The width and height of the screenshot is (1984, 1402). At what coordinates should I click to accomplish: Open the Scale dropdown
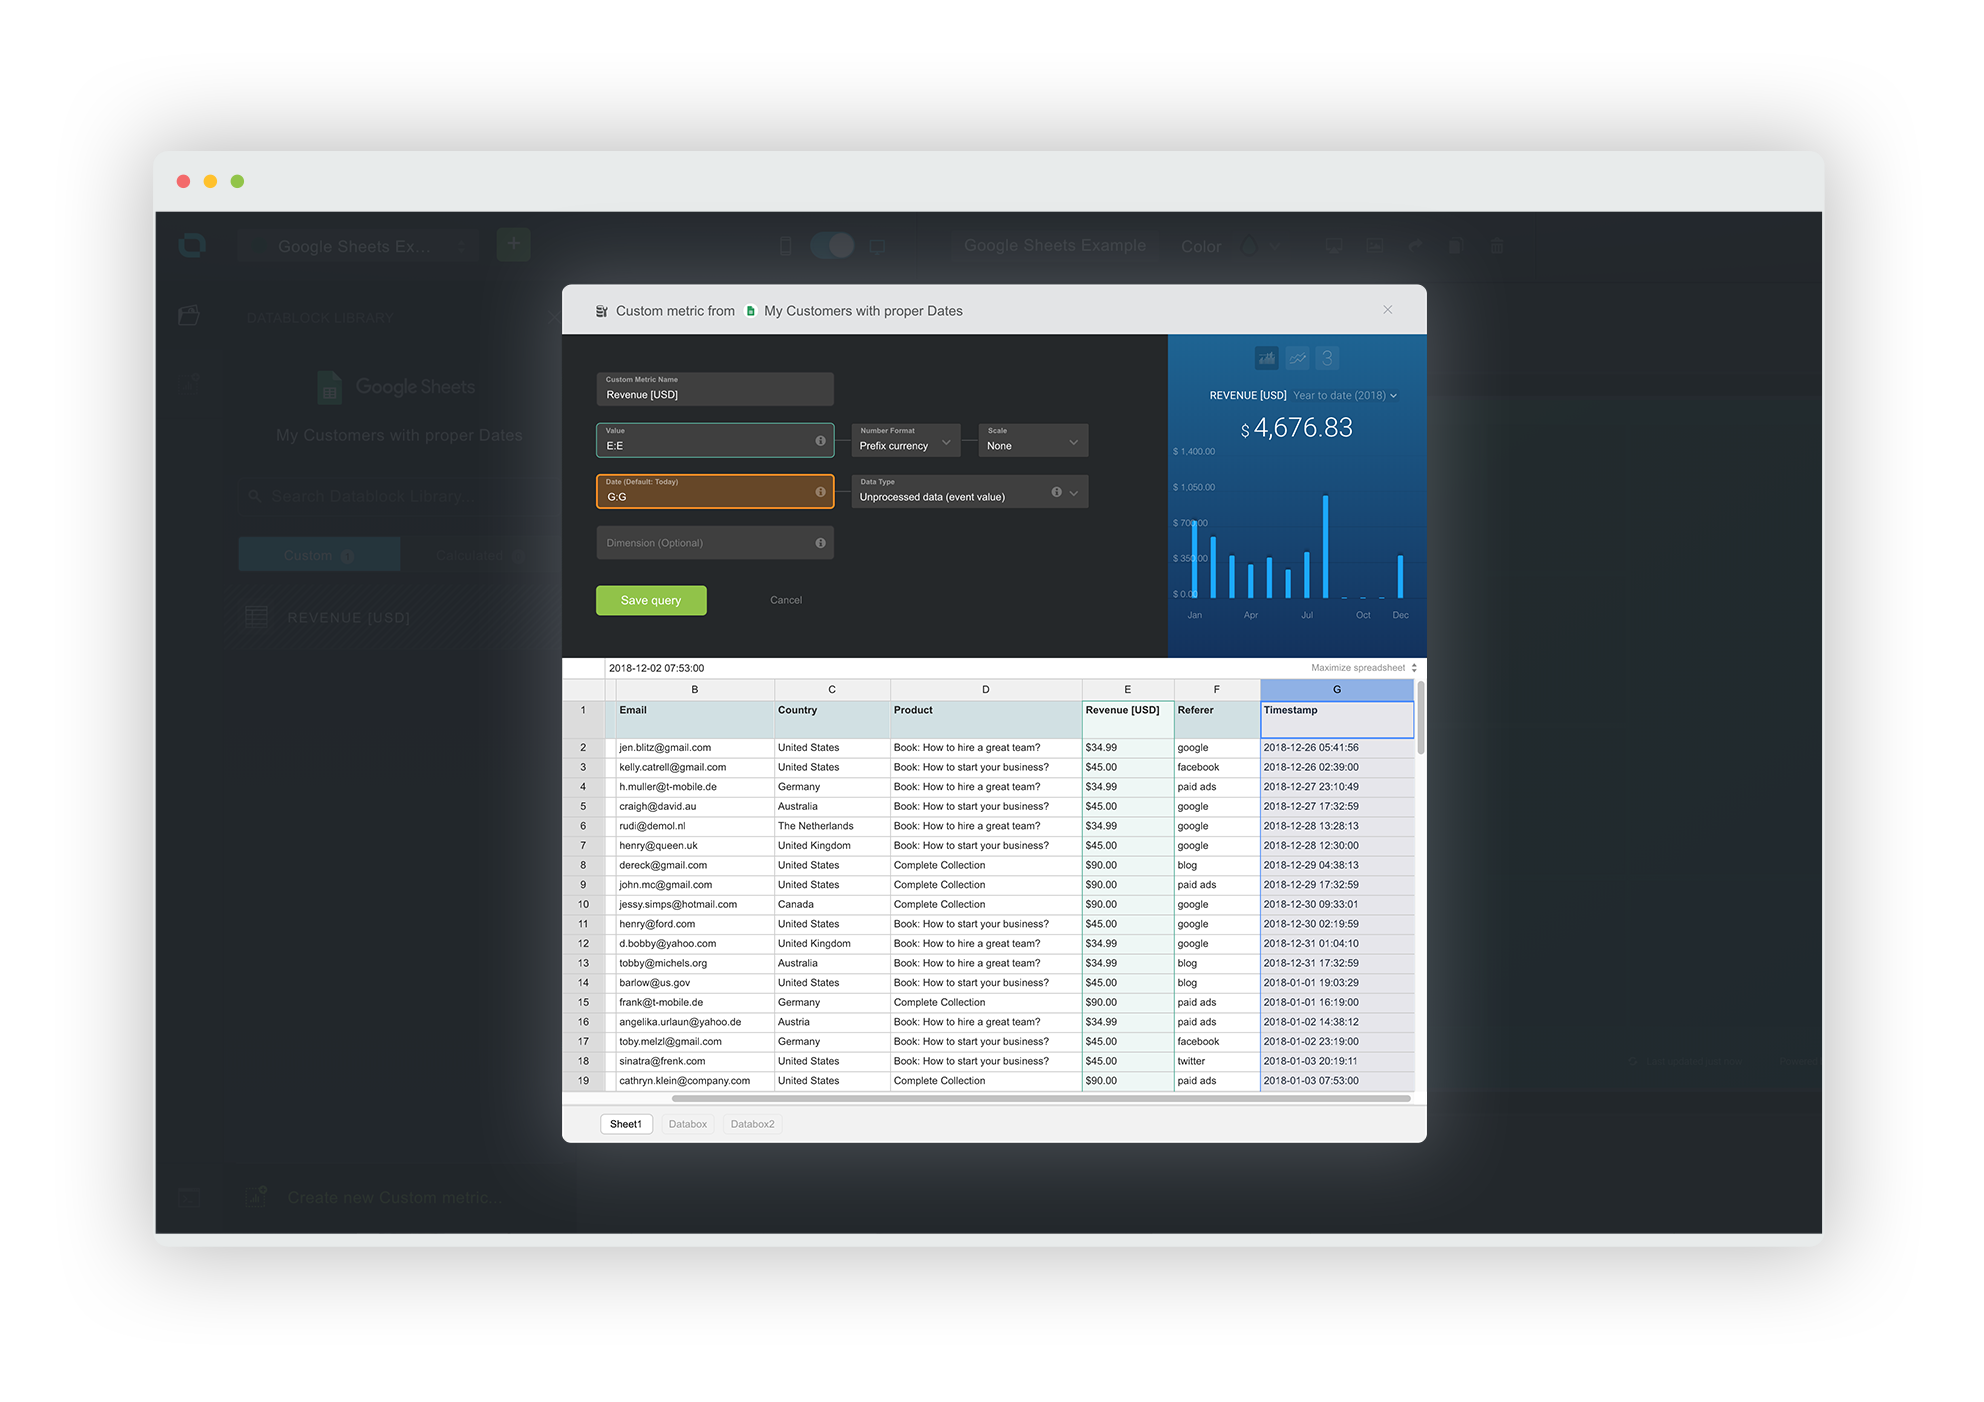point(1032,441)
